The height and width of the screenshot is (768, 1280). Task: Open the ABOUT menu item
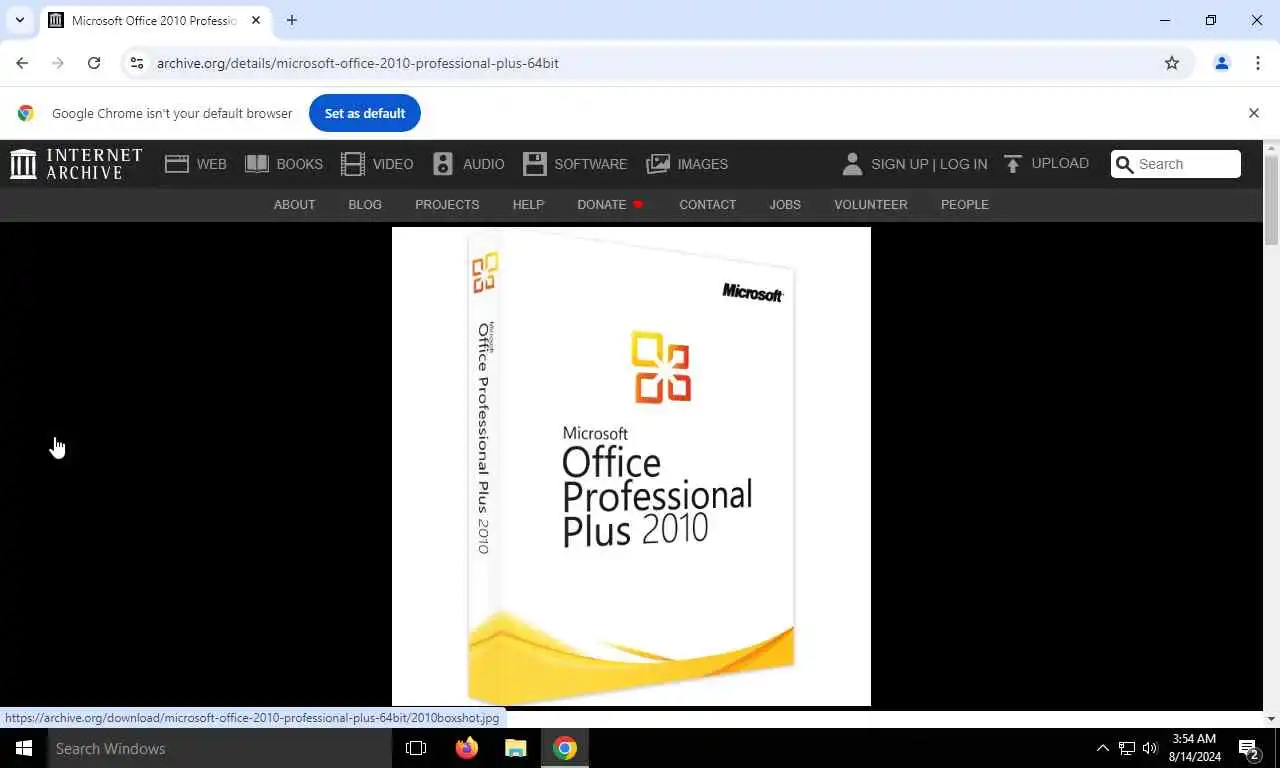pyautogui.click(x=294, y=204)
